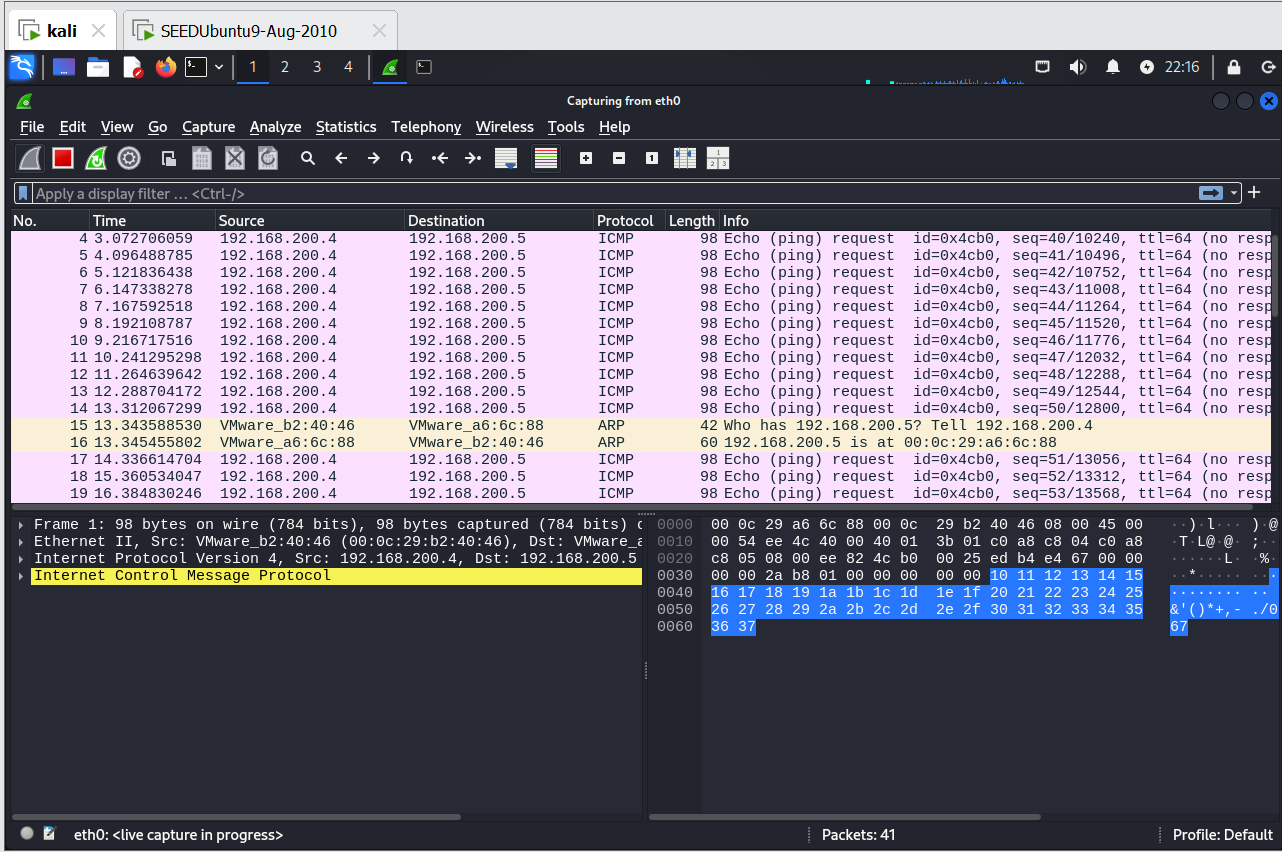Open the Statistics menu
The height and width of the screenshot is (852, 1282).
tap(346, 127)
